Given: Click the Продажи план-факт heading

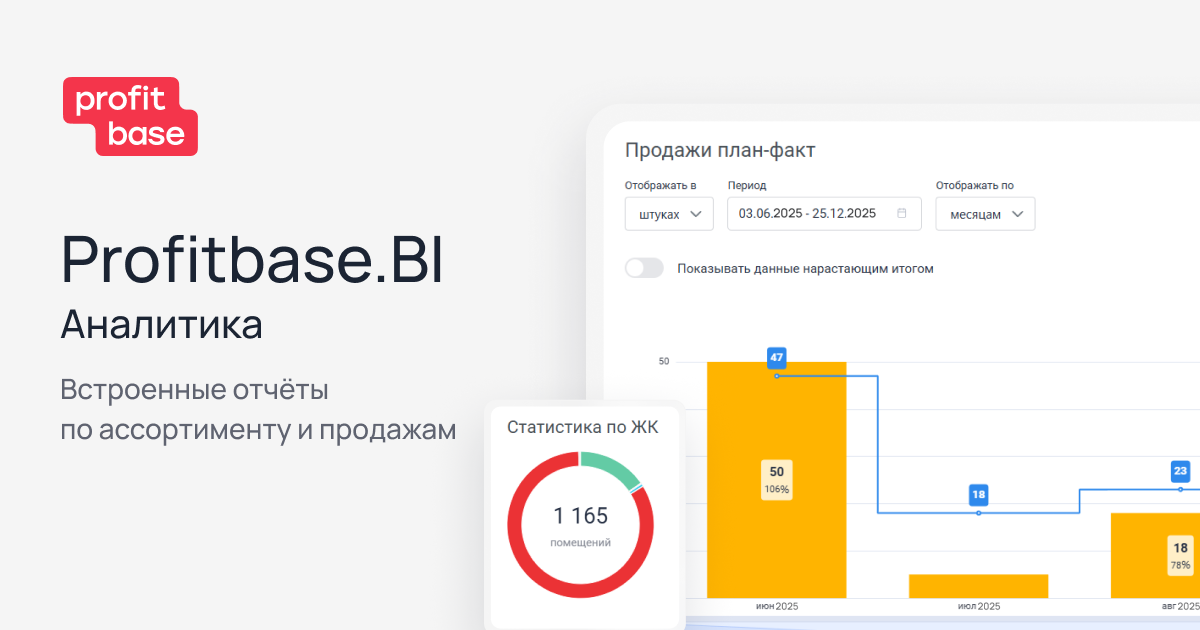Looking at the screenshot, I should tap(720, 151).
